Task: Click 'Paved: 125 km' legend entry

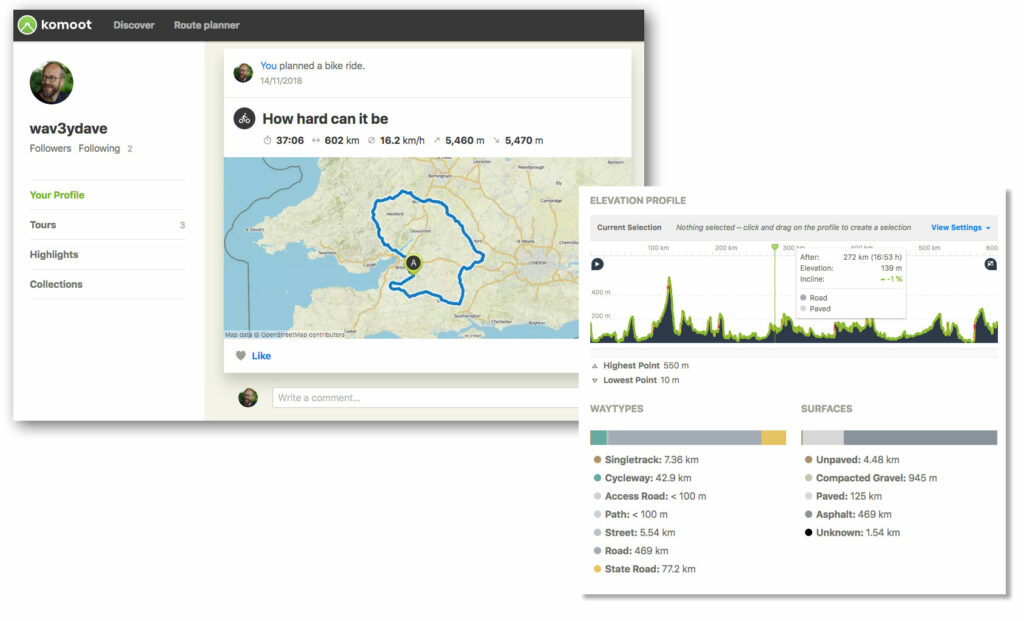Action: (843, 496)
